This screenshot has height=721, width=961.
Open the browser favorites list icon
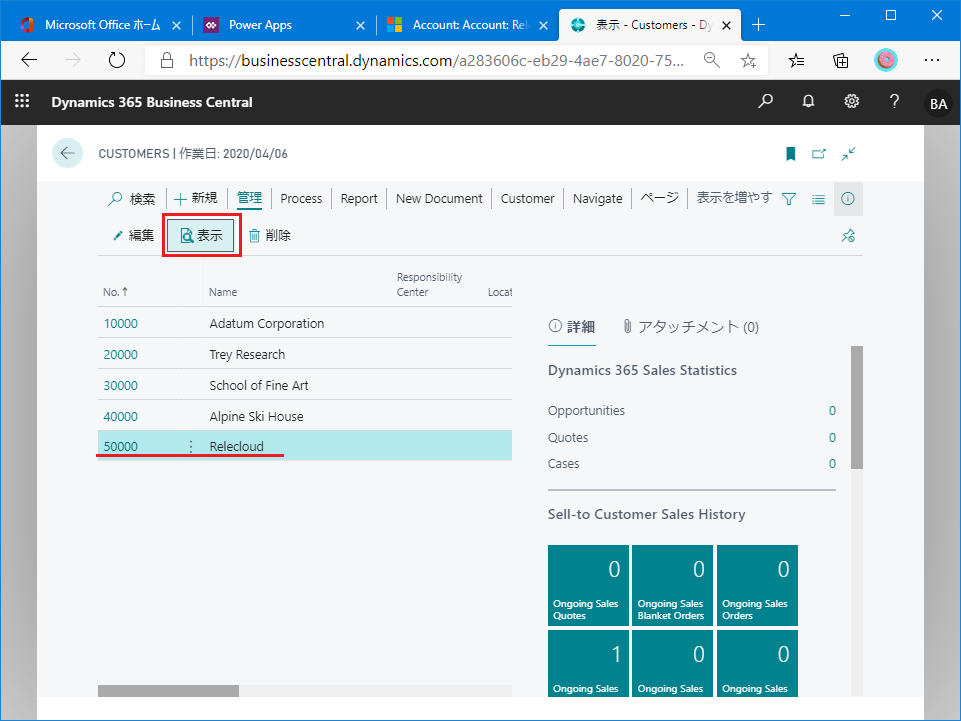[796, 60]
